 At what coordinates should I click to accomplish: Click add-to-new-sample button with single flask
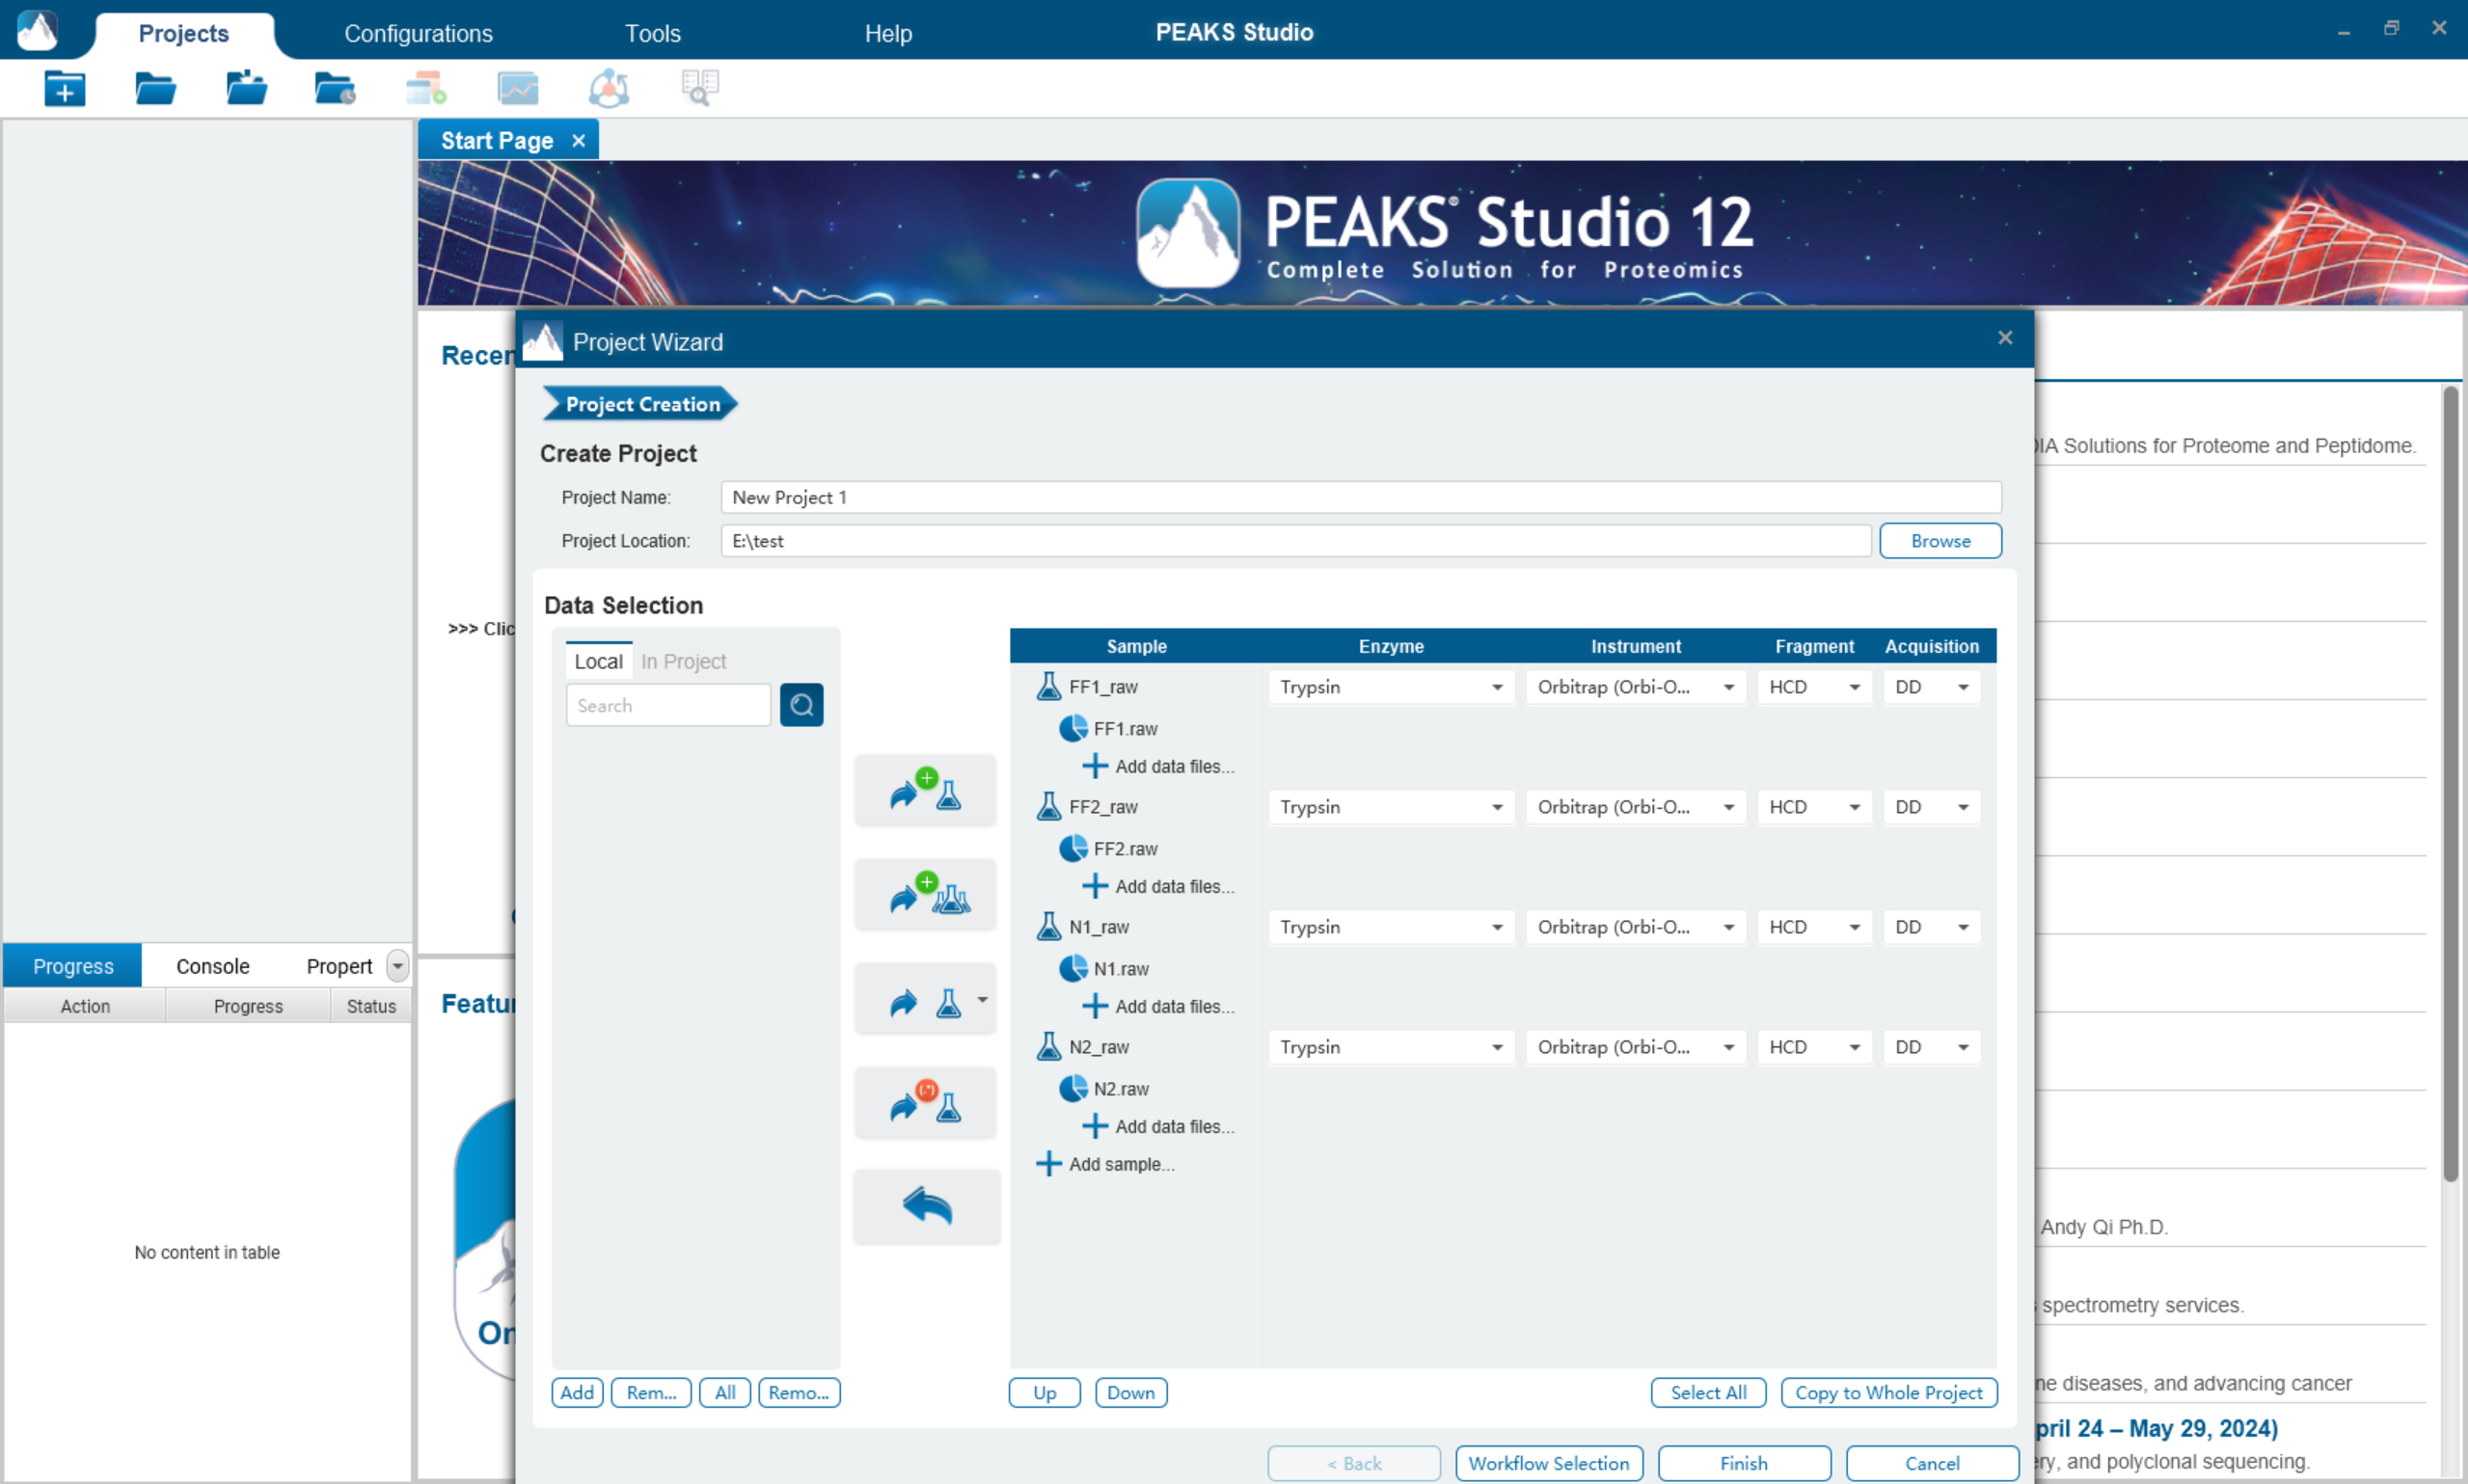point(925,790)
